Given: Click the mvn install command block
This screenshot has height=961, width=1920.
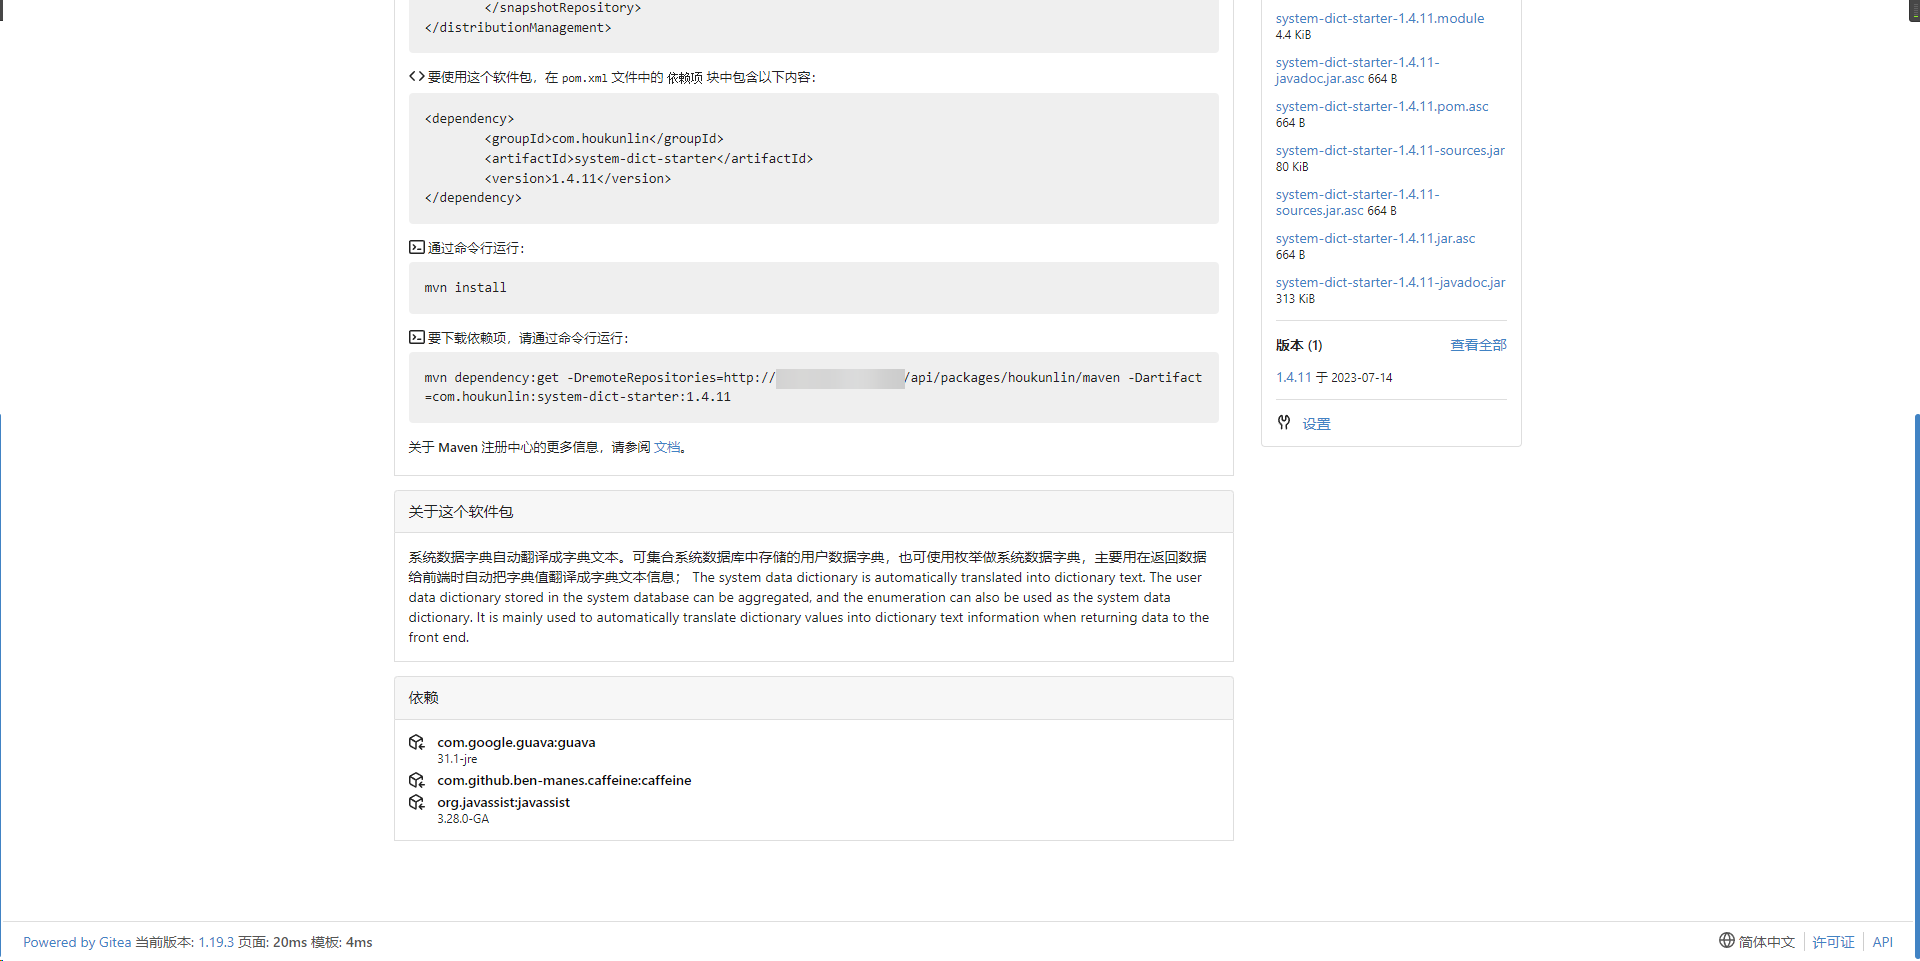Looking at the screenshot, I should [x=813, y=288].
